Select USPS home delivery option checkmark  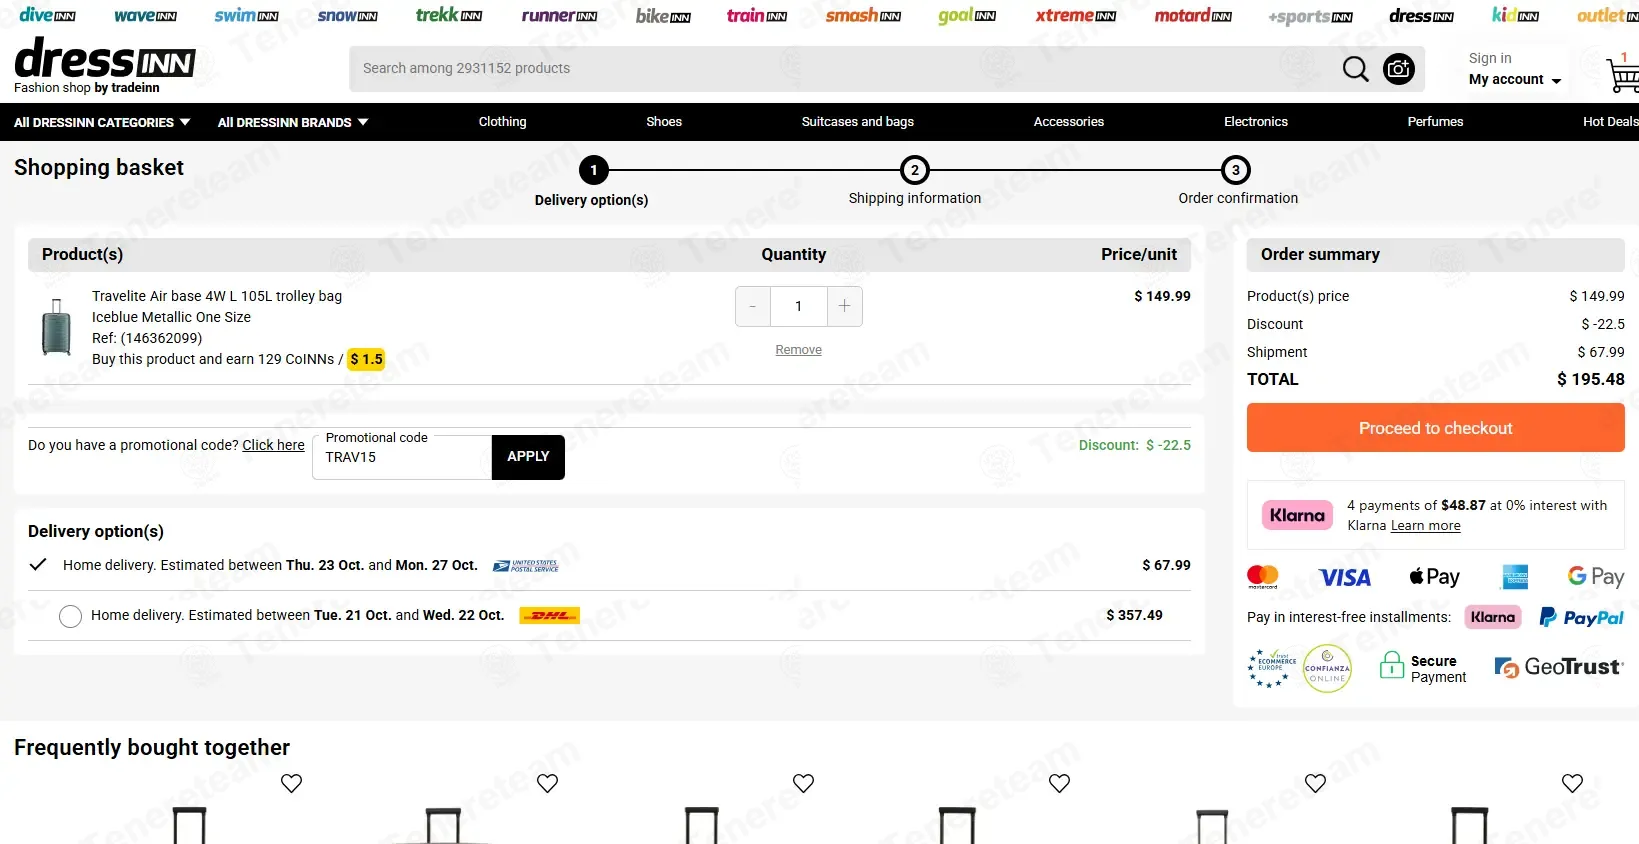coord(38,565)
